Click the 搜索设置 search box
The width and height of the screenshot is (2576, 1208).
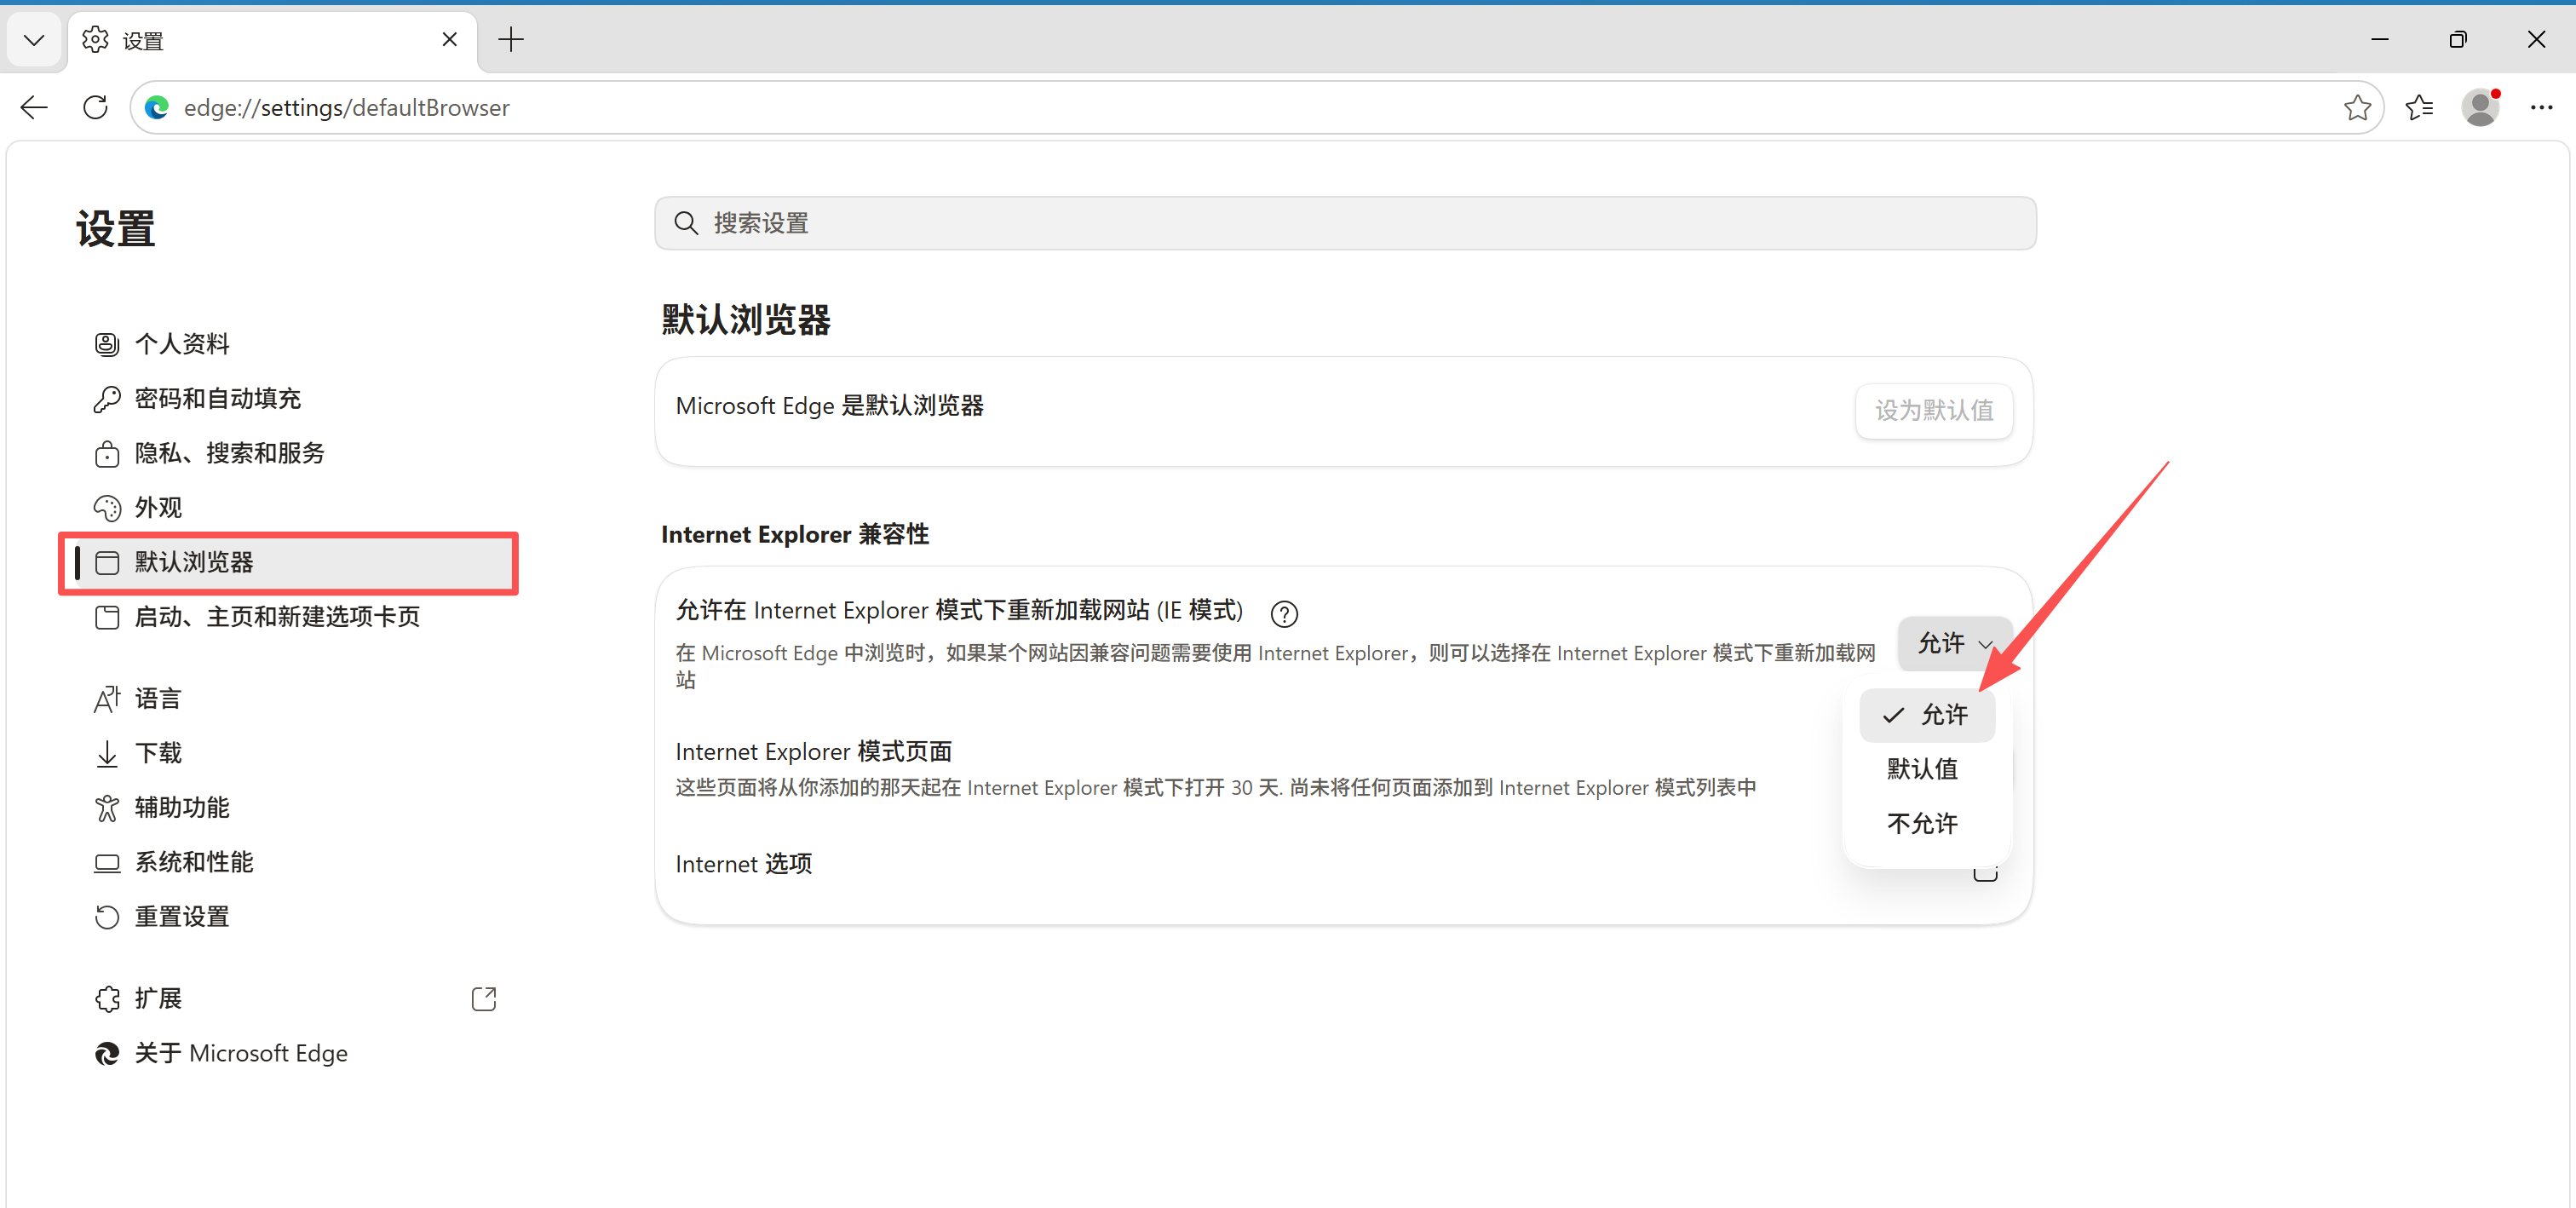click(1345, 223)
